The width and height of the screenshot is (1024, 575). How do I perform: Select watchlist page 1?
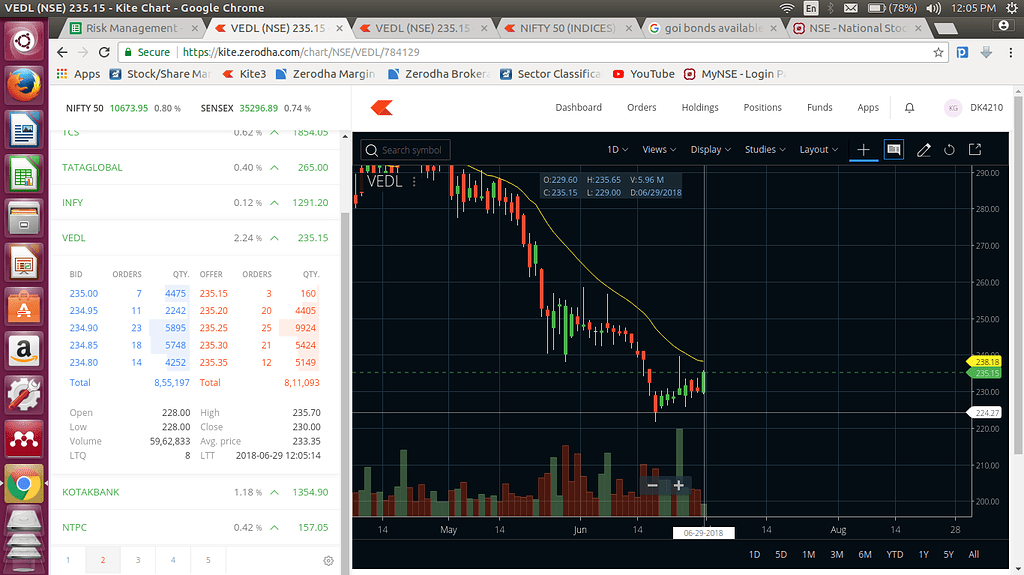tap(68, 560)
